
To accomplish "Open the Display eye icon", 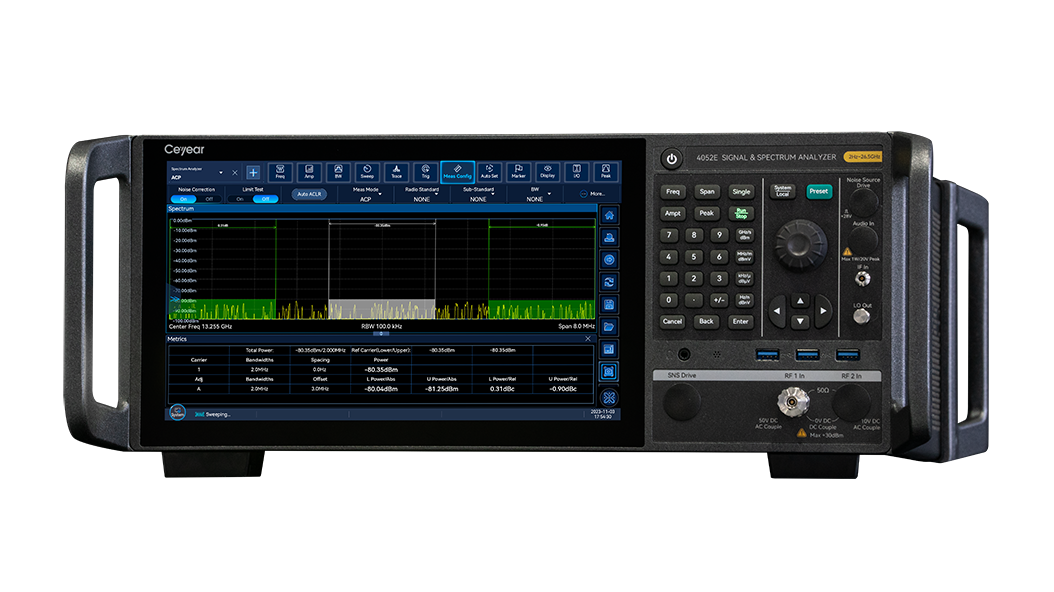I will pos(547,172).
